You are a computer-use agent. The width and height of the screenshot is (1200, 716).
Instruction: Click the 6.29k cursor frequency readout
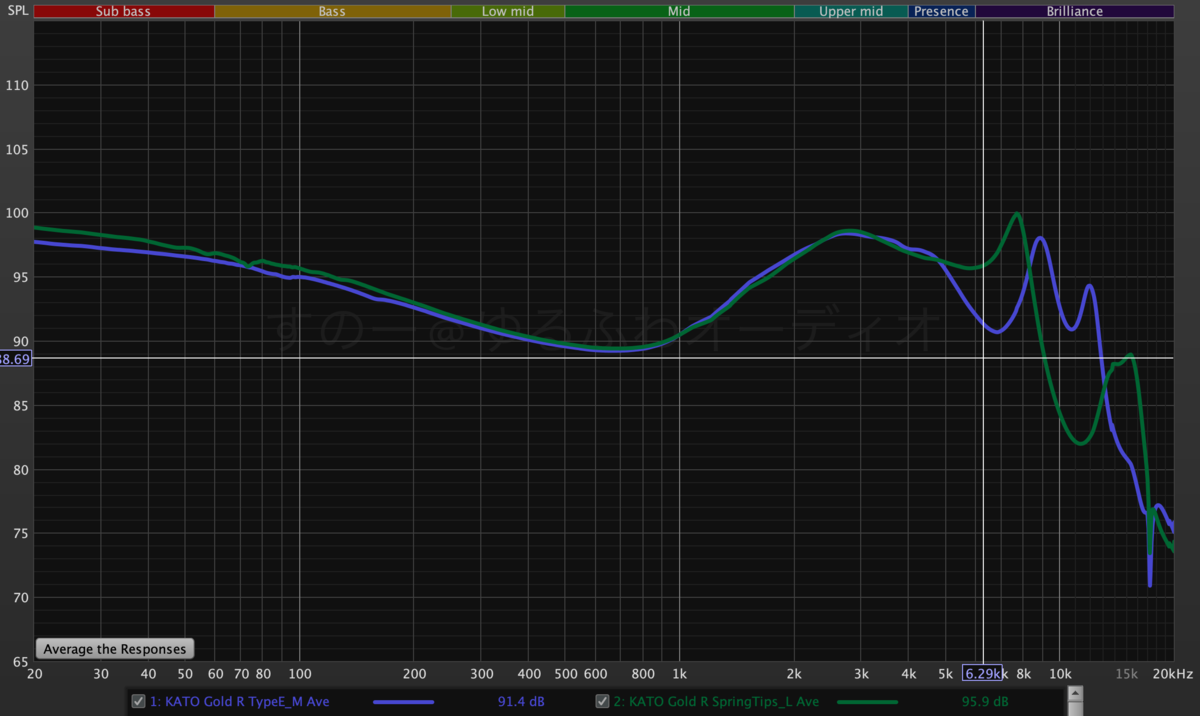coord(984,673)
